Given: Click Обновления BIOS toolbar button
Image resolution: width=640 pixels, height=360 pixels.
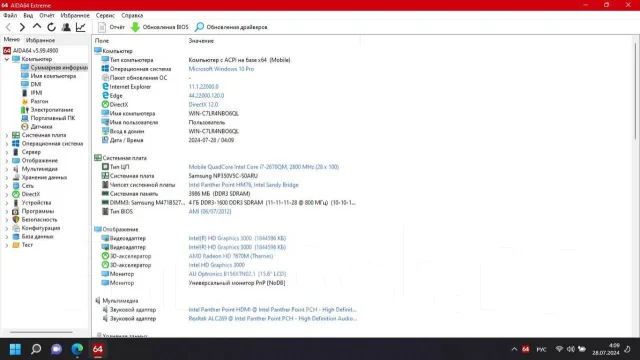Looking at the screenshot, I should click(x=160, y=27).
